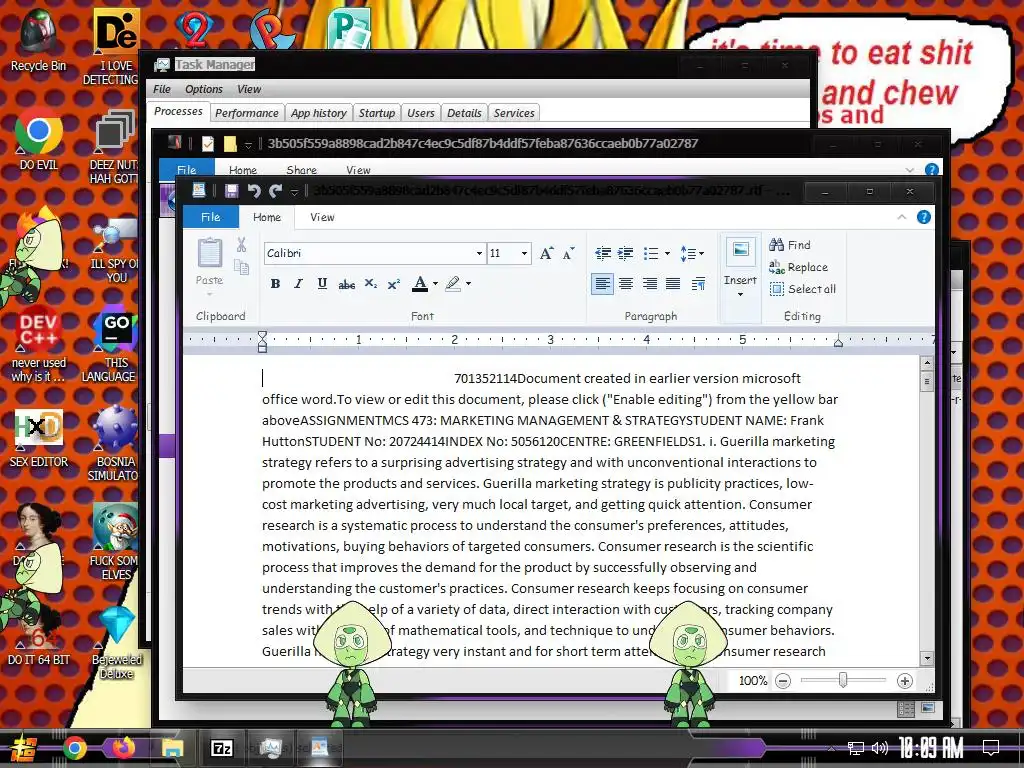
Task: Click the zoom slider handle
Action: point(843,680)
